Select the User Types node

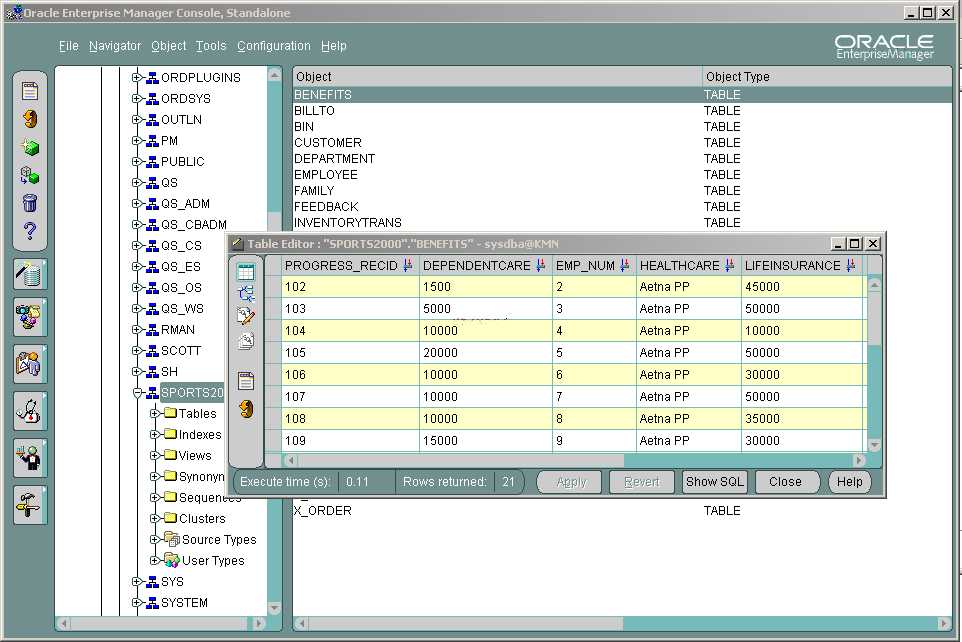click(213, 560)
